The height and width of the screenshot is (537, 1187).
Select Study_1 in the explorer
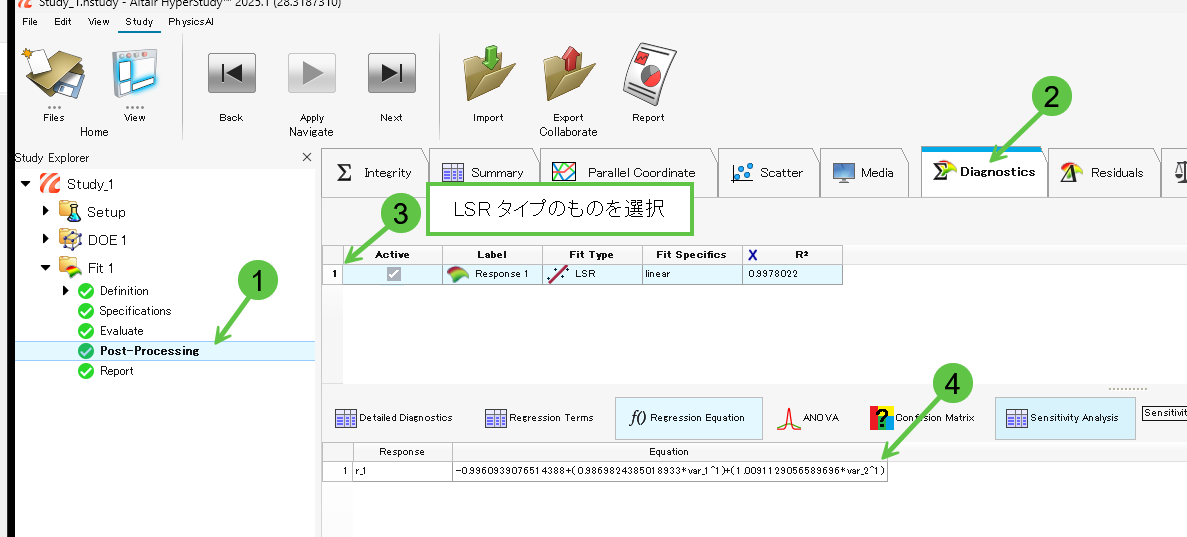[90, 184]
